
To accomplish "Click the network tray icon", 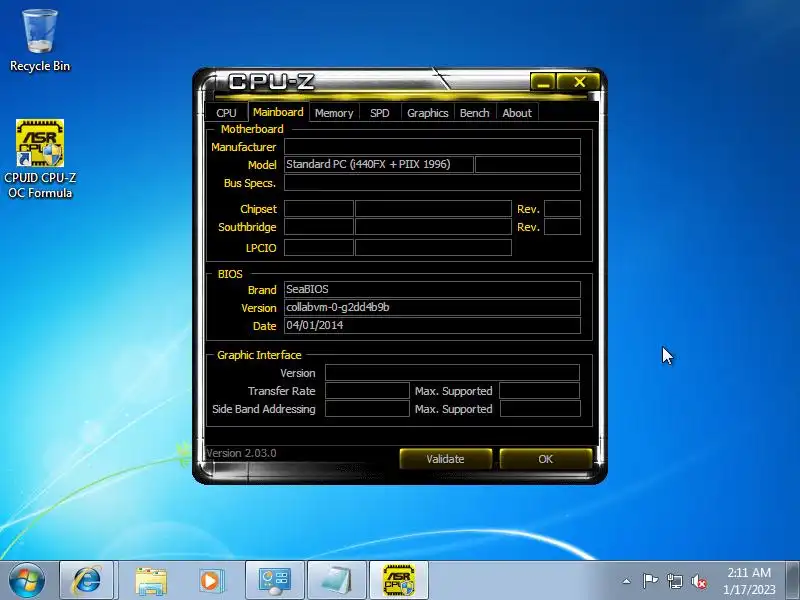I will pyautogui.click(x=674, y=581).
